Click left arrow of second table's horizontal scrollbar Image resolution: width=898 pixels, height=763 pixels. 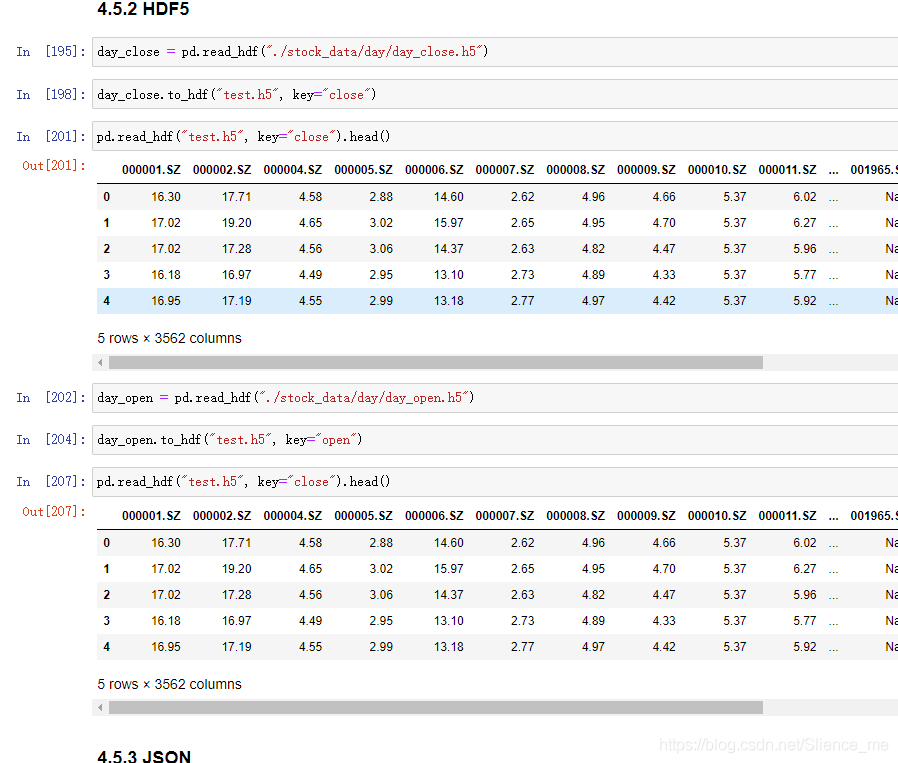pyautogui.click(x=100, y=708)
